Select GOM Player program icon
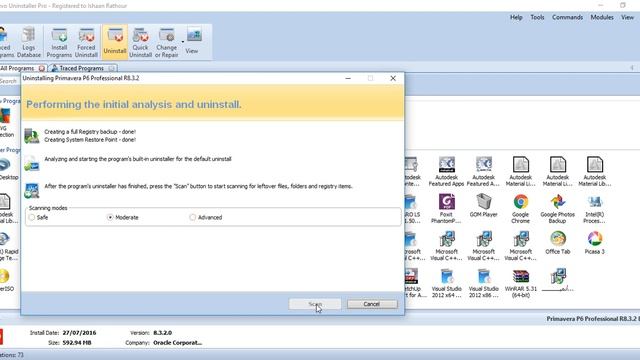The image size is (640, 360). click(x=483, y=205)
